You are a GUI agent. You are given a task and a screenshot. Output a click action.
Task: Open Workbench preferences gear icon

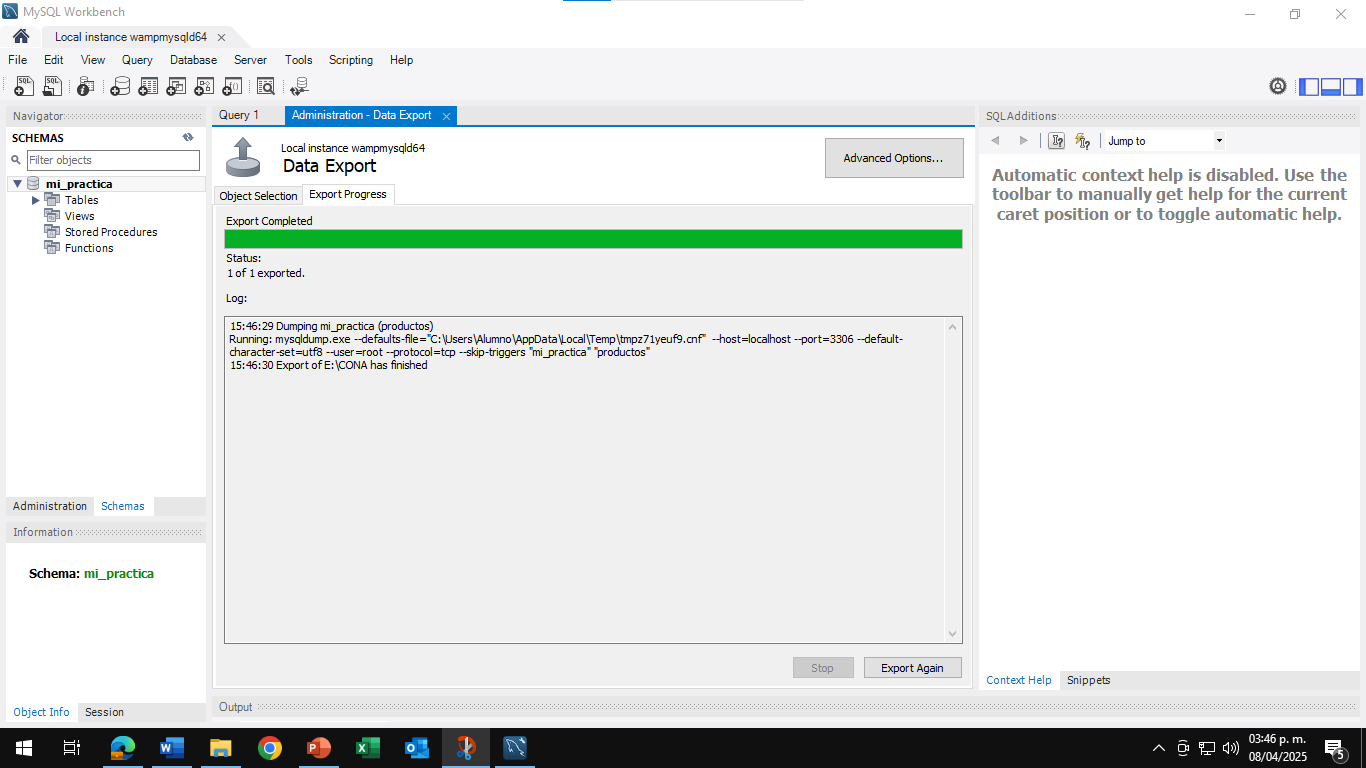[1278, 86]
